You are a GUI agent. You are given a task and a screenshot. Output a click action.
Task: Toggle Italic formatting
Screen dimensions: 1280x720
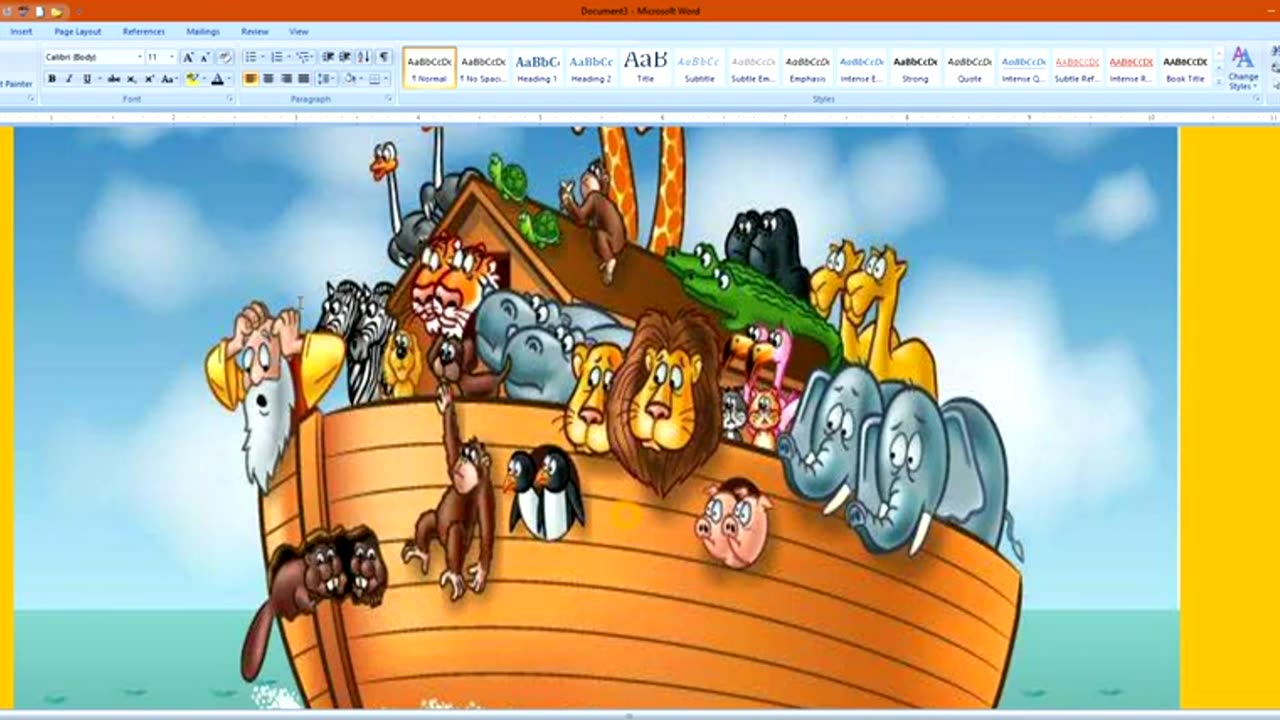(x=69, y=79)
